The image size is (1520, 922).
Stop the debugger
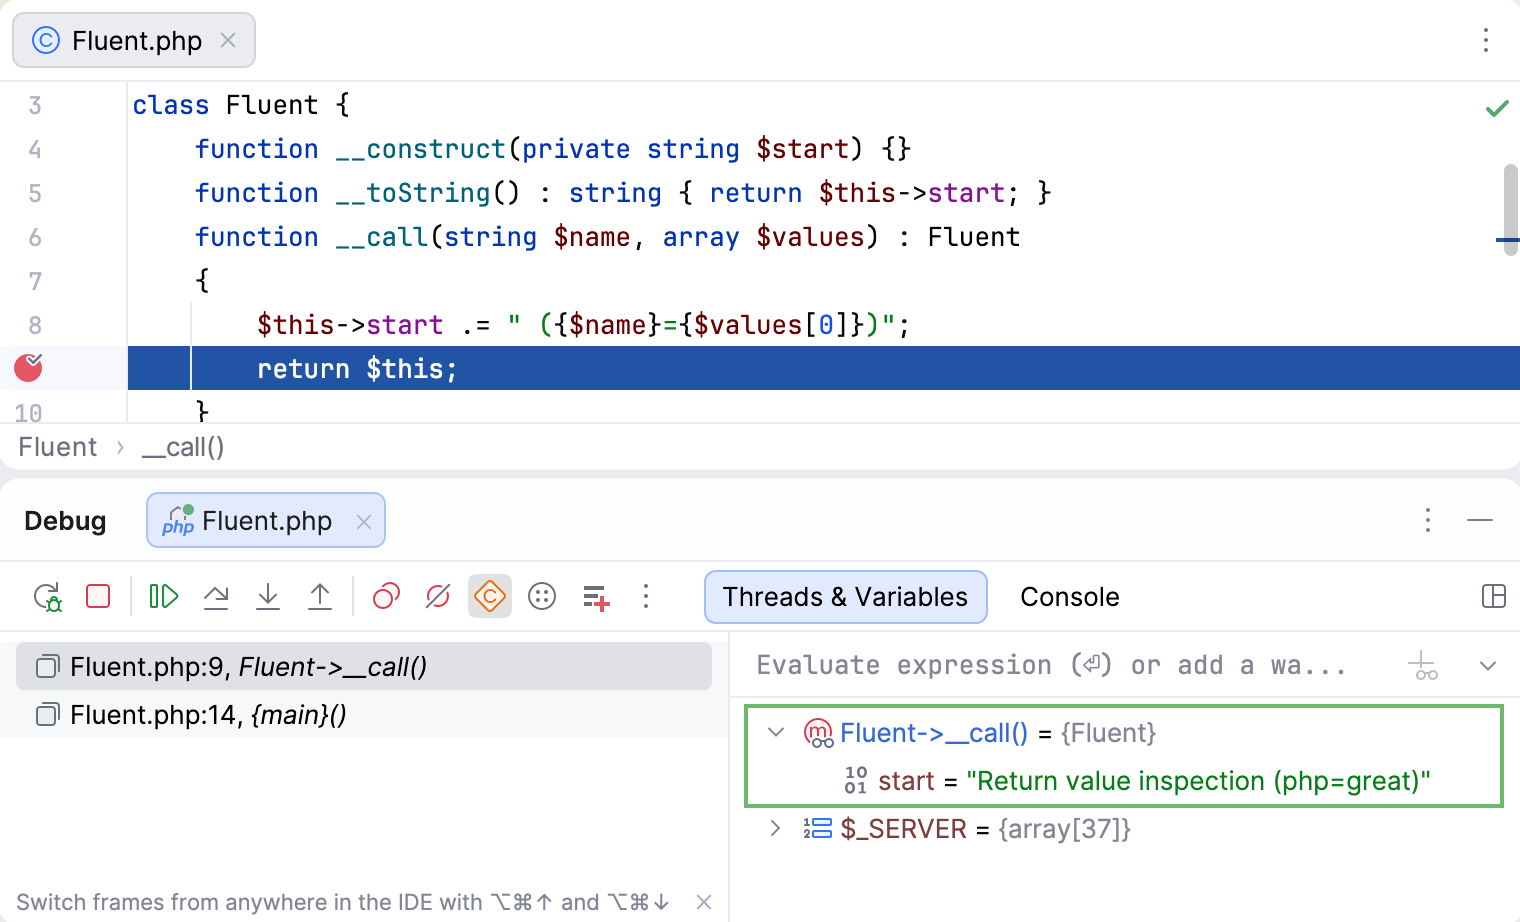[97, 596]
